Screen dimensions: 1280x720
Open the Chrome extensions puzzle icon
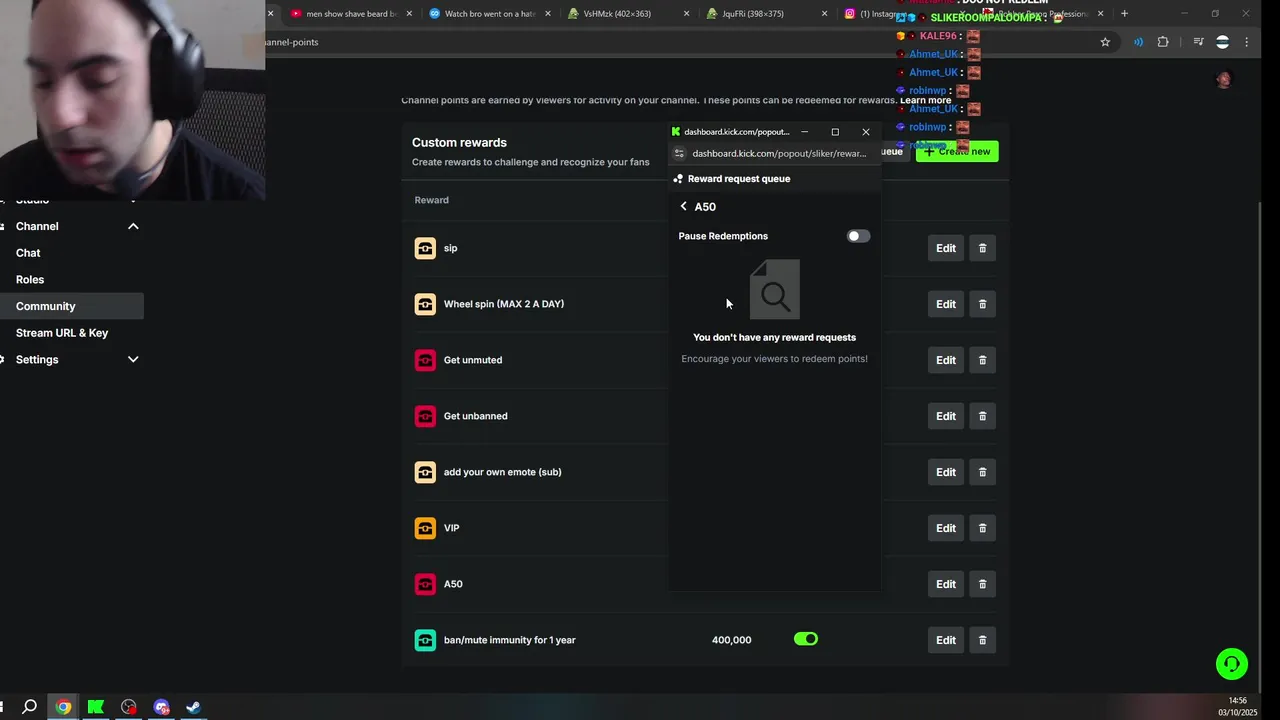(x=1163, y=42)
